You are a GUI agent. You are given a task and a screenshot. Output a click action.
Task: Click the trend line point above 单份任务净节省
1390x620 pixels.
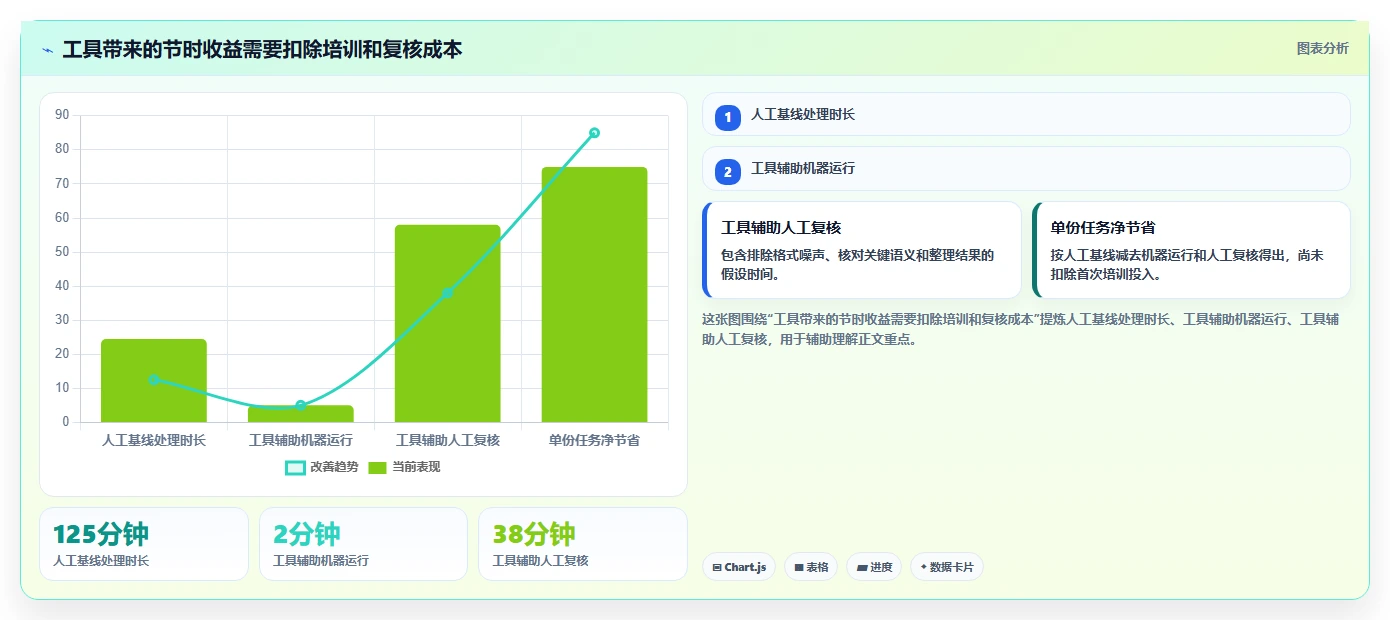[595, 132]
